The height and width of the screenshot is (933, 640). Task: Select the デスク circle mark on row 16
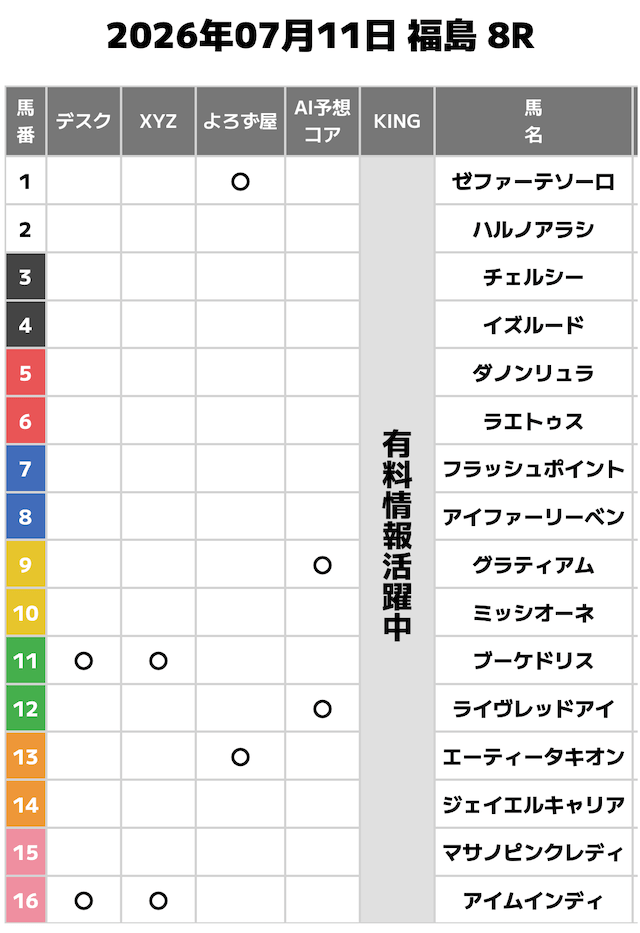84,901
